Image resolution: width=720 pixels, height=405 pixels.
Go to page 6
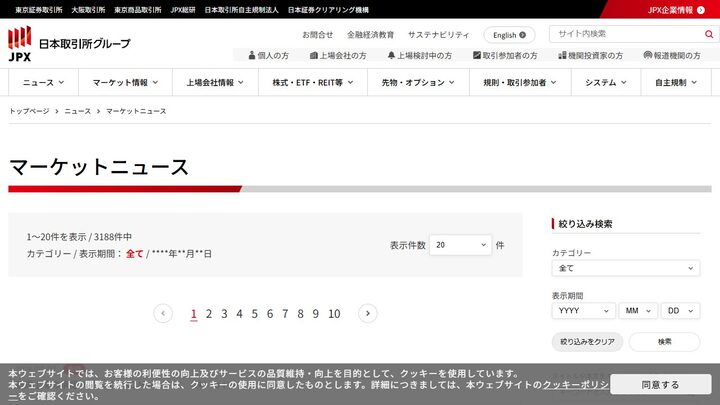270,314
